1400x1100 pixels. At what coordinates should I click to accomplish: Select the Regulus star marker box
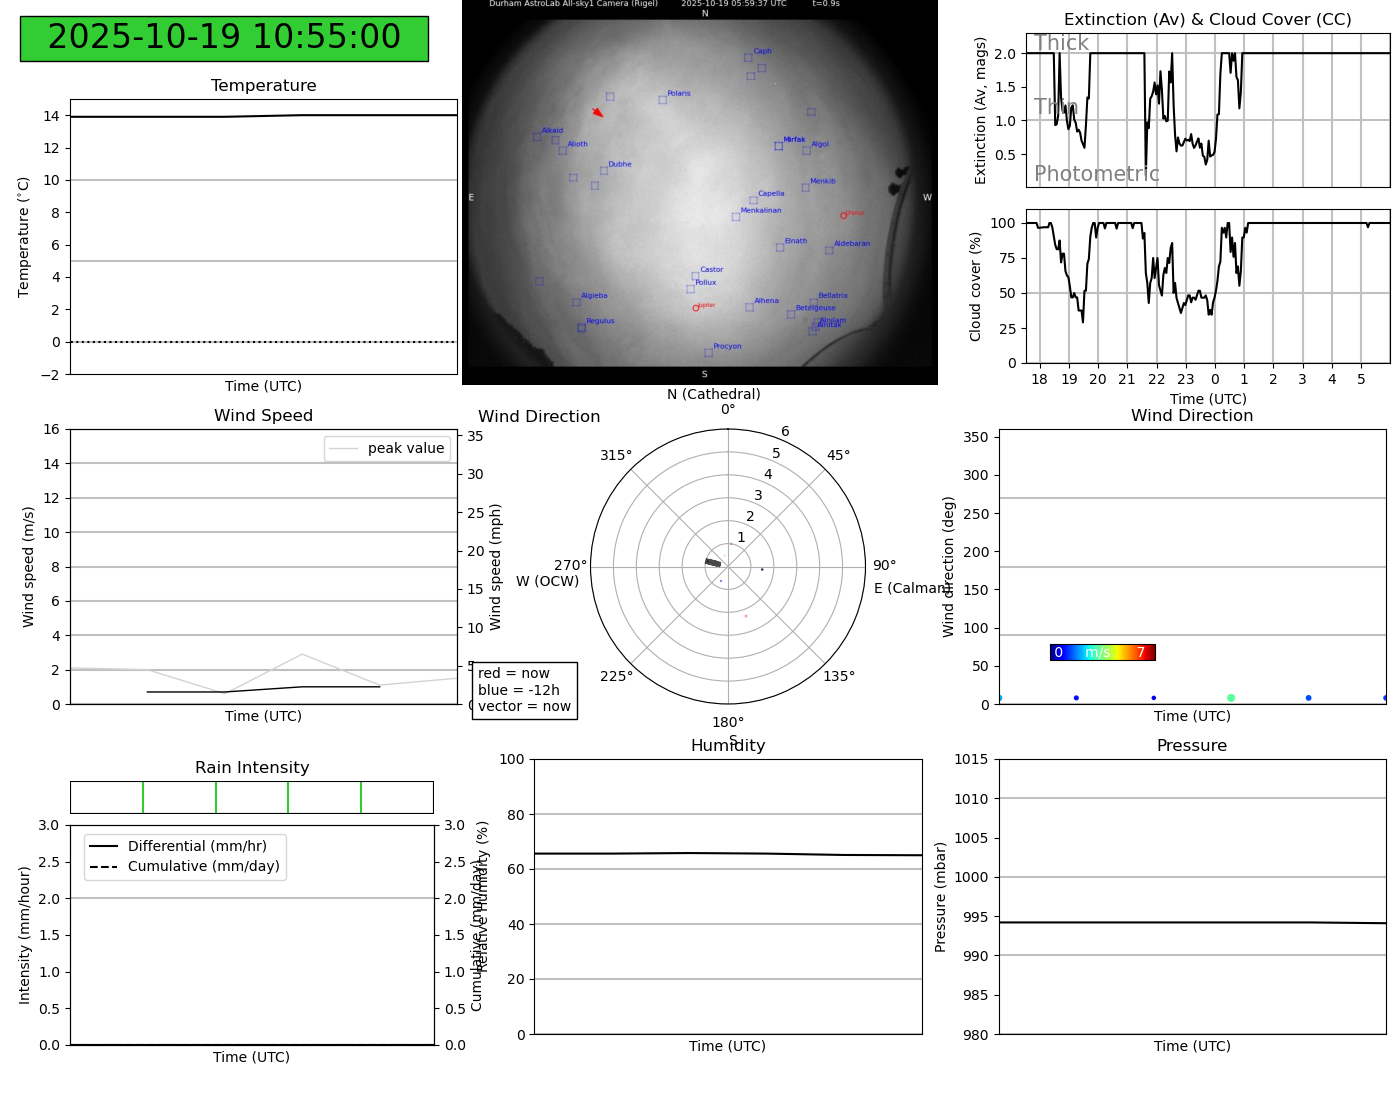[581, 328]
